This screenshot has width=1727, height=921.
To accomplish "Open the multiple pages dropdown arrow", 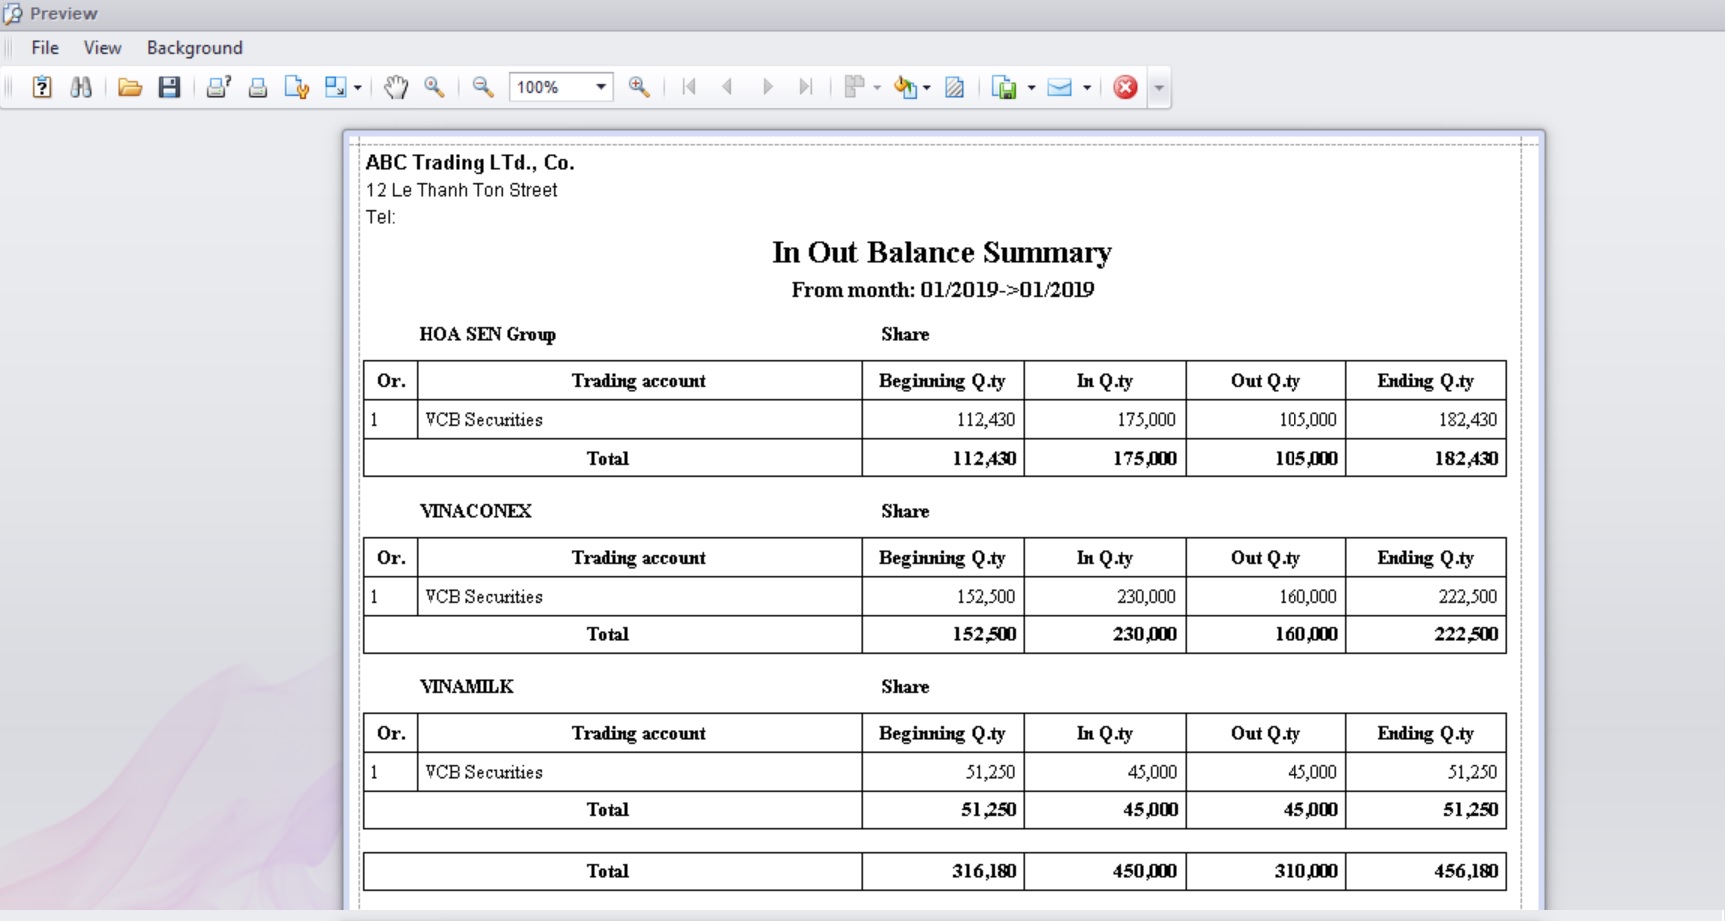I will click(877, 88).
